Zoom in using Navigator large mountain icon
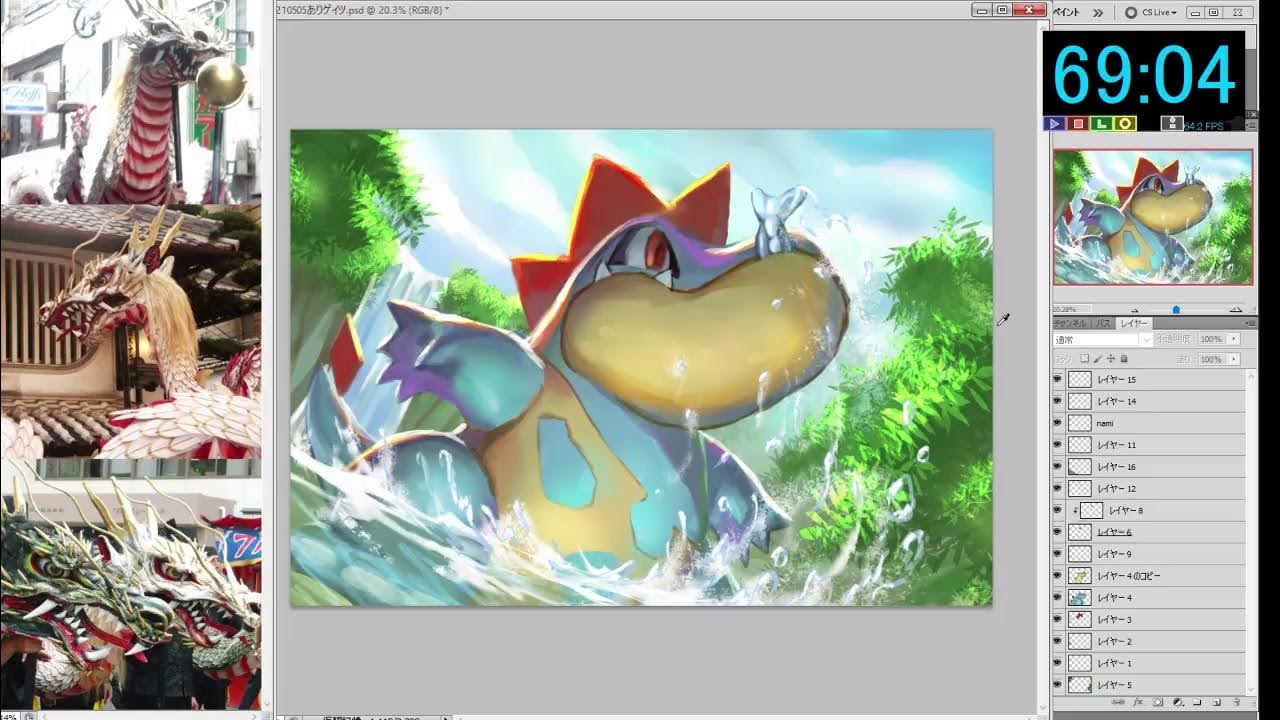Viewport: 1280px width, 720px height. pyautogui.click(x=1235, y=310)
